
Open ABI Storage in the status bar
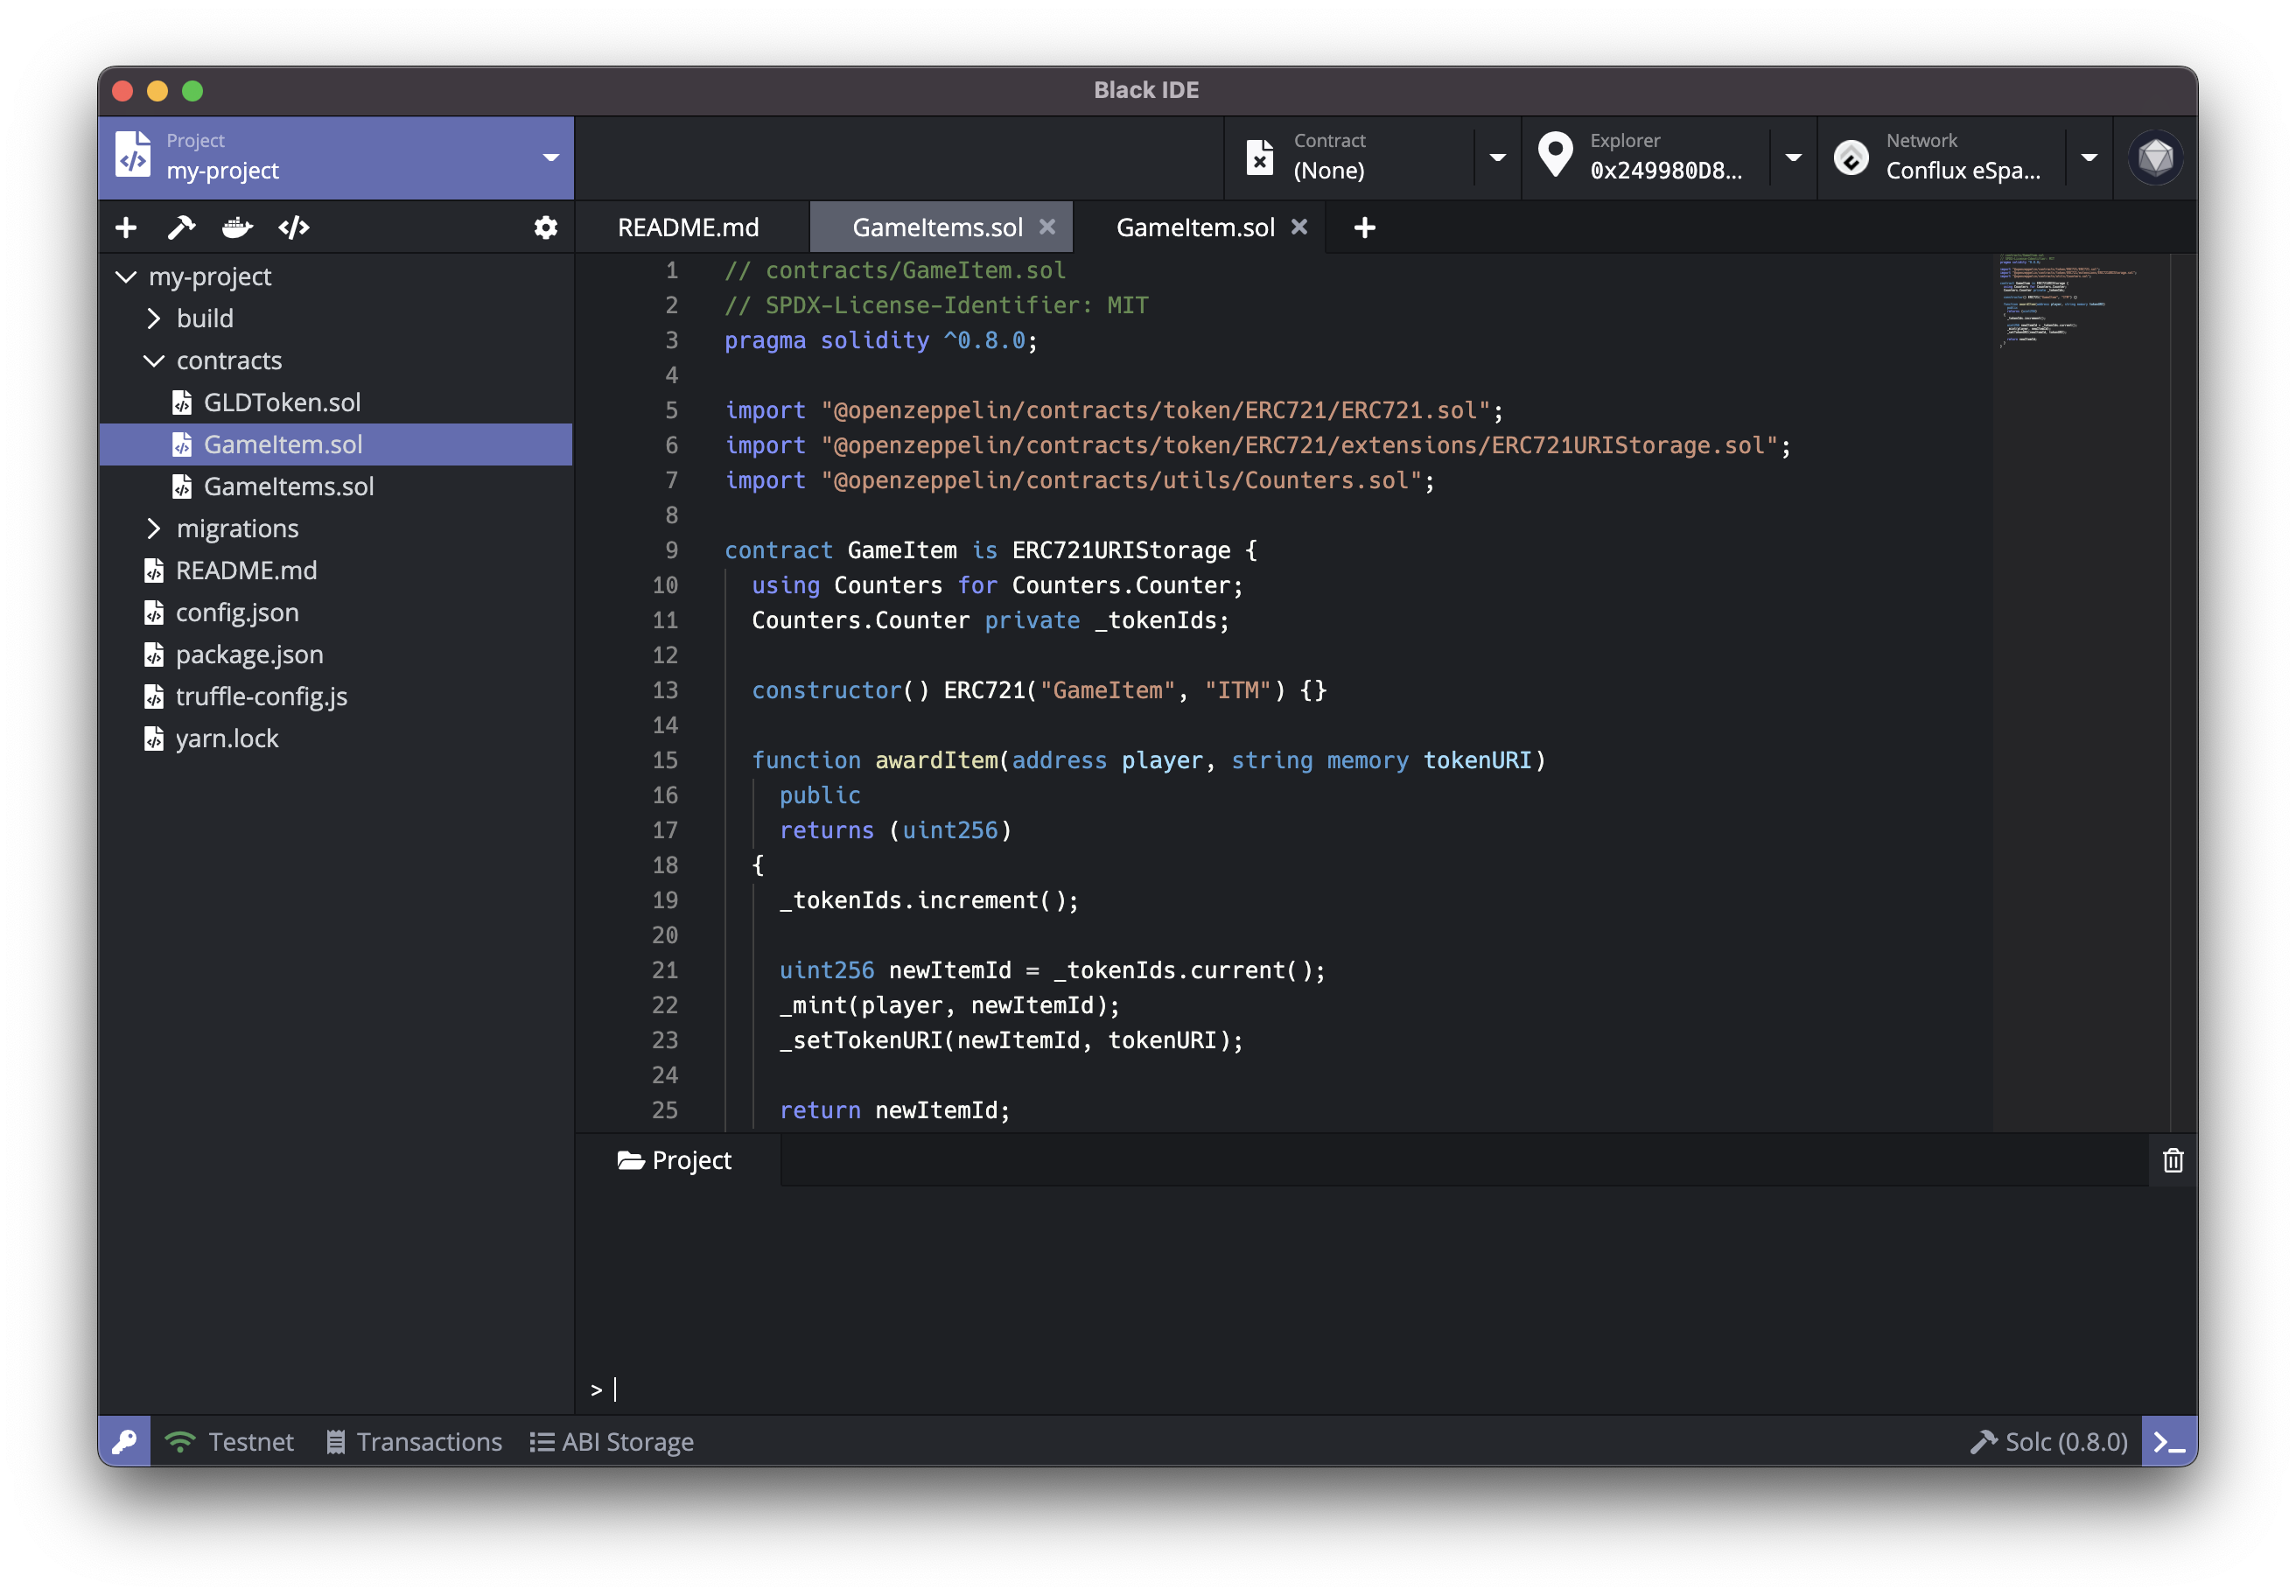[612, 1441]
